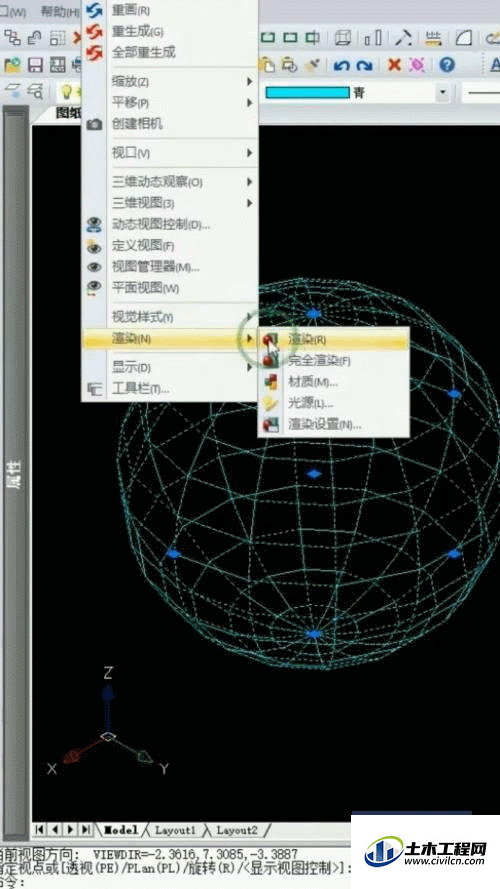
Task: Click the hammer-like icon in top toolbar
Action: tap(403, 38)
